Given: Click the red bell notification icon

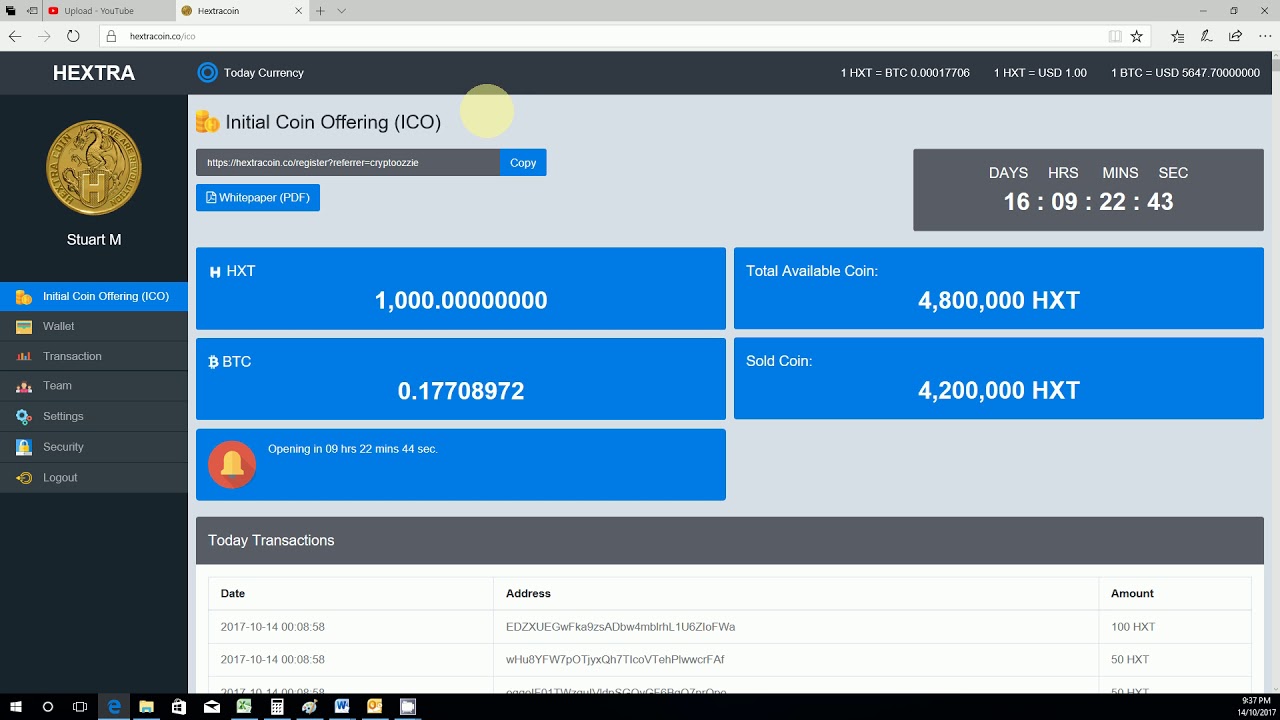Looking at the screenshot, I should pos(232,464).
